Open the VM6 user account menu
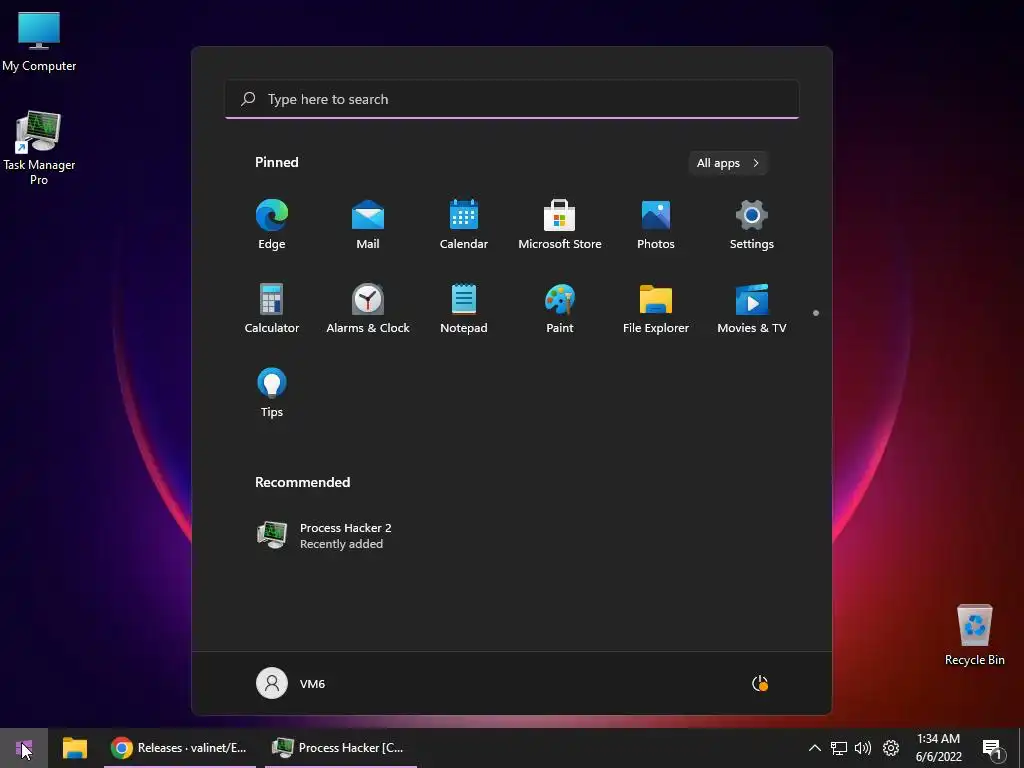Screen dimensions: 1024x768 click(291, 684)
